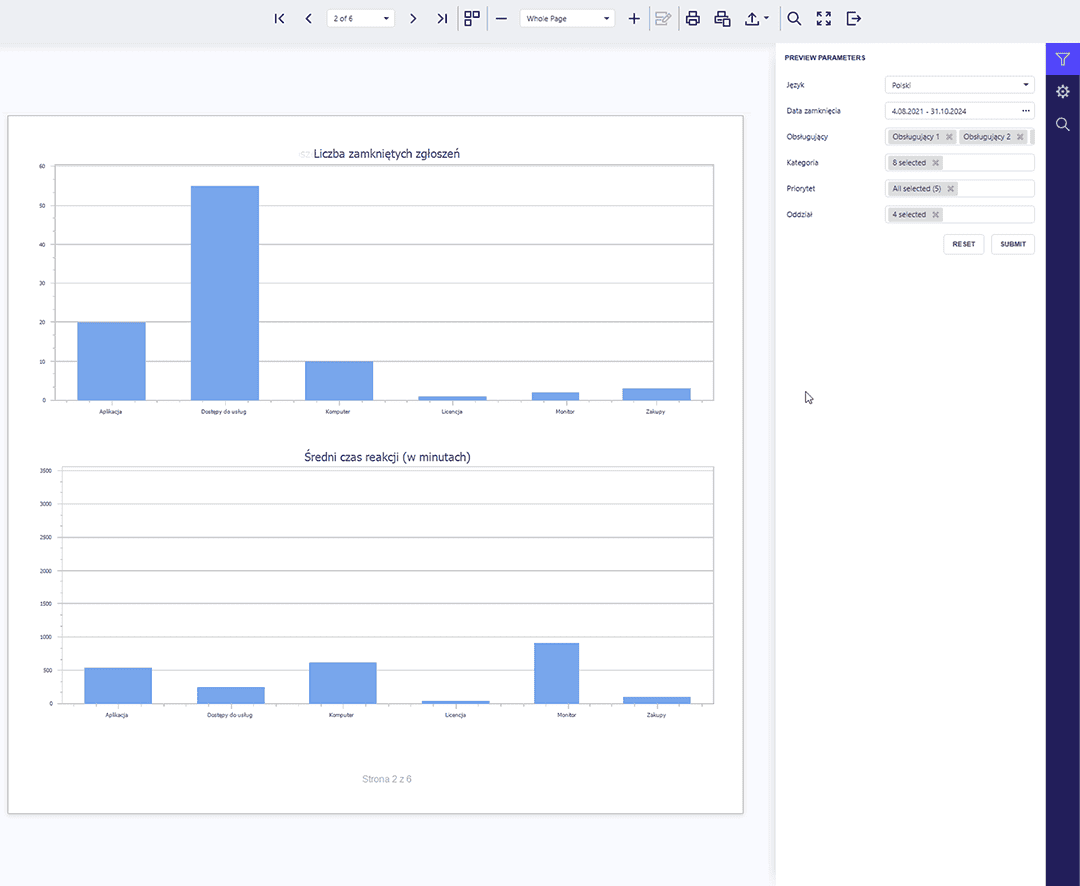This screenshot has height=886, width=1080.
Task: Open search from the top toolbar magnifier
Action: pos(794,18)
